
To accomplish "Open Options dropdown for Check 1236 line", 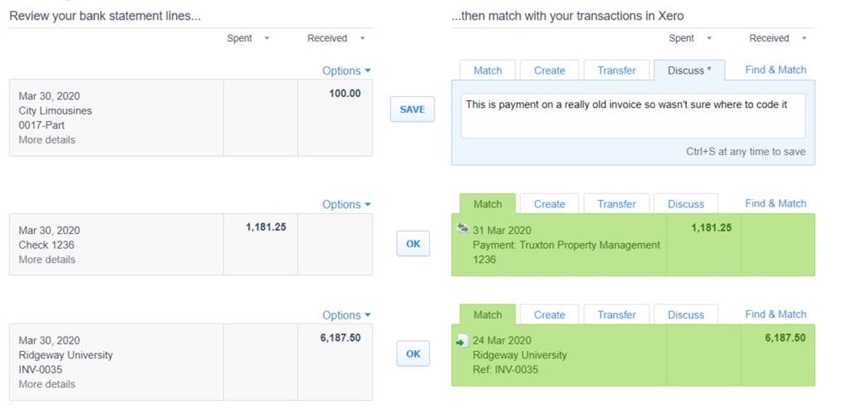I will (x=346, y=204).
